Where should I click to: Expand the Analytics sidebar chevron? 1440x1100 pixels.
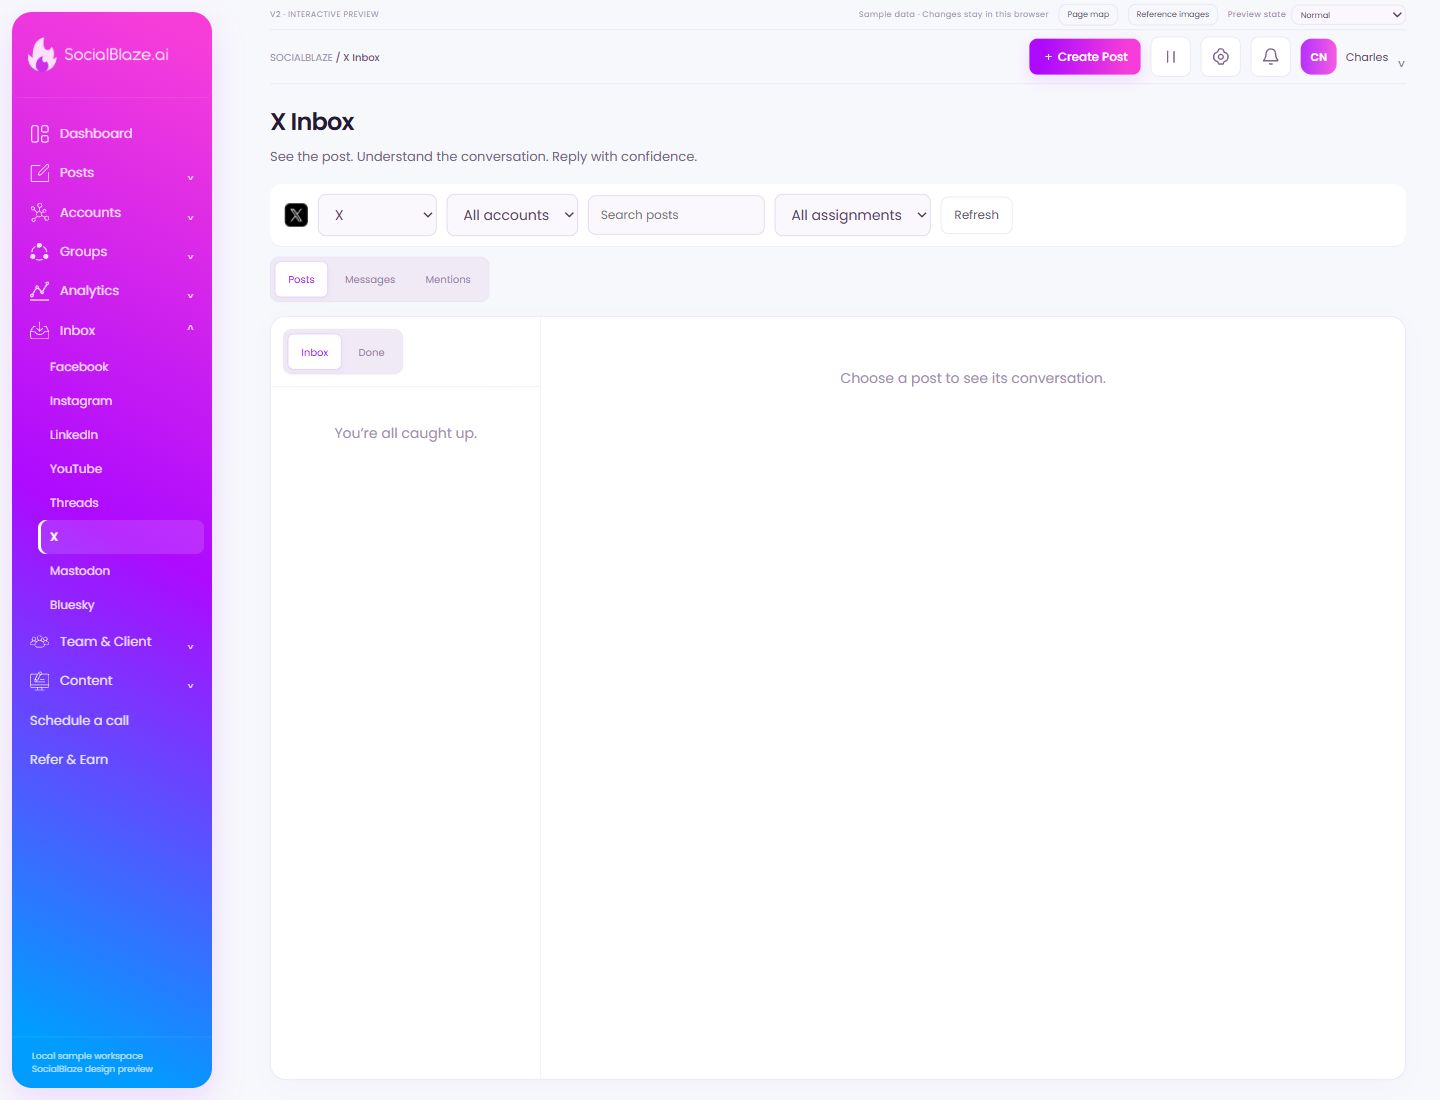(190, 296)
